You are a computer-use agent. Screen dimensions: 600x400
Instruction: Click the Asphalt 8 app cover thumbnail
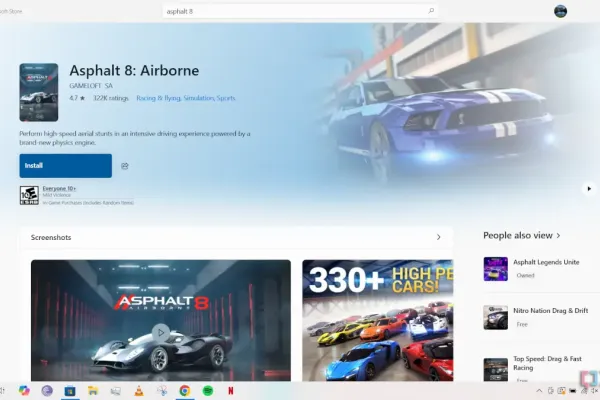click(x=39, y=92)
